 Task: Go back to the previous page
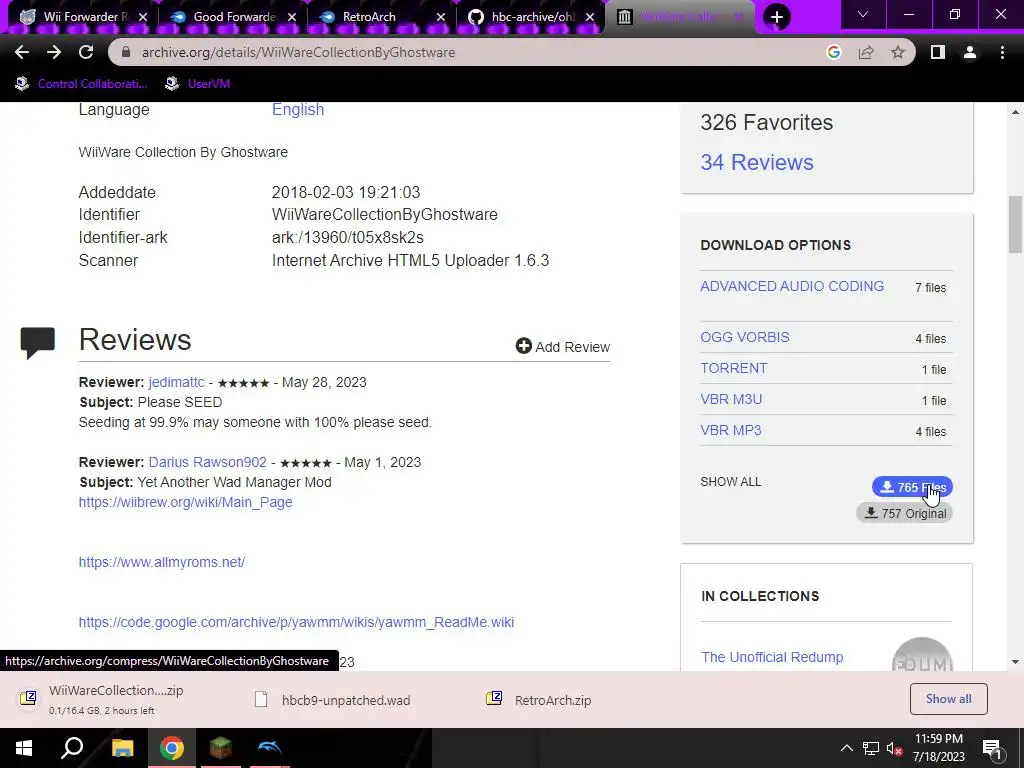click(22, 52)
